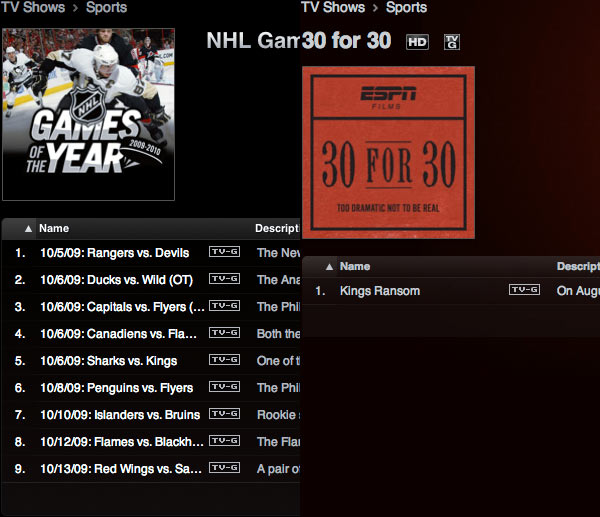Sort NHL episodes by Name column
Screen dimensions: 600x517
(x=54, y=228)
